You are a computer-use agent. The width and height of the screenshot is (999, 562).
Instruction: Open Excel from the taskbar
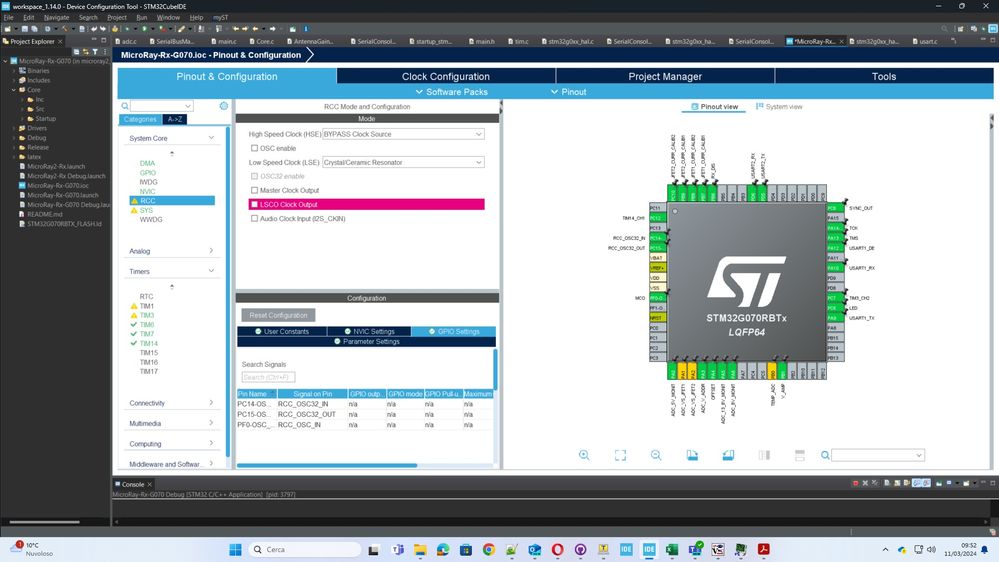click(x=672, y=549)
